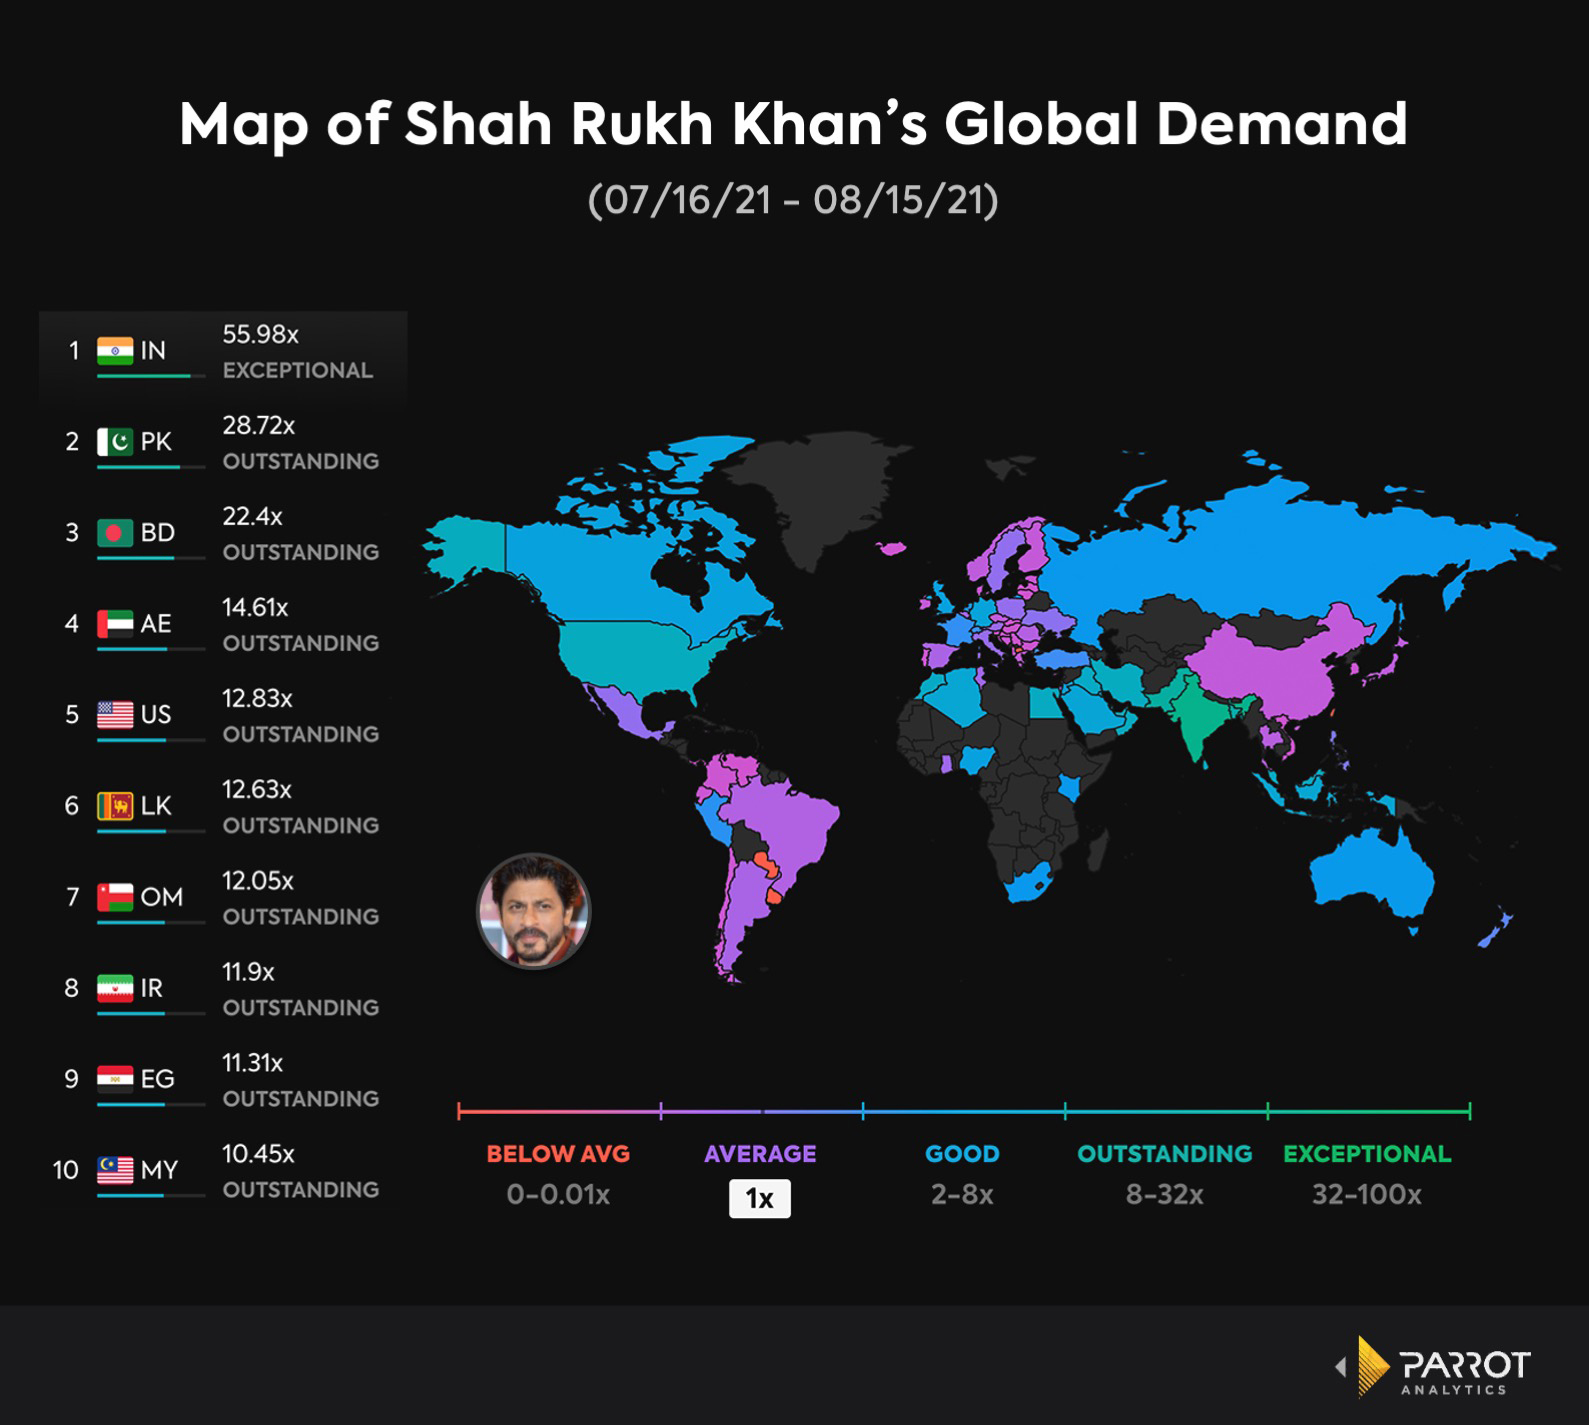Click the EXCEPTIONAL label under India's value
1589x1425 pixels.
coord(298,370)
